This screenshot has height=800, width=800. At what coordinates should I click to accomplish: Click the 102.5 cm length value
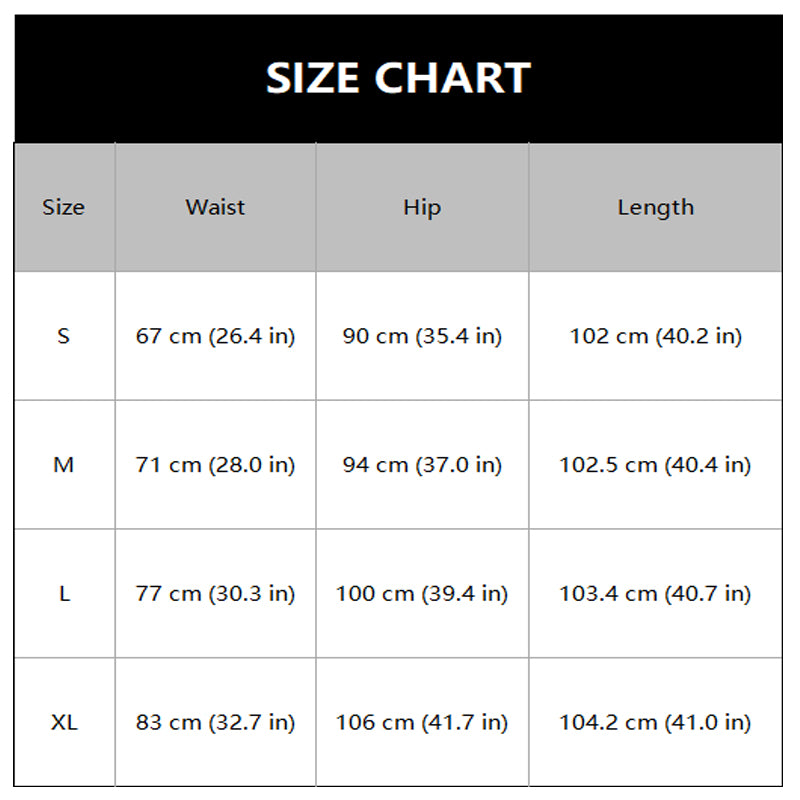[x=655, y=465]
